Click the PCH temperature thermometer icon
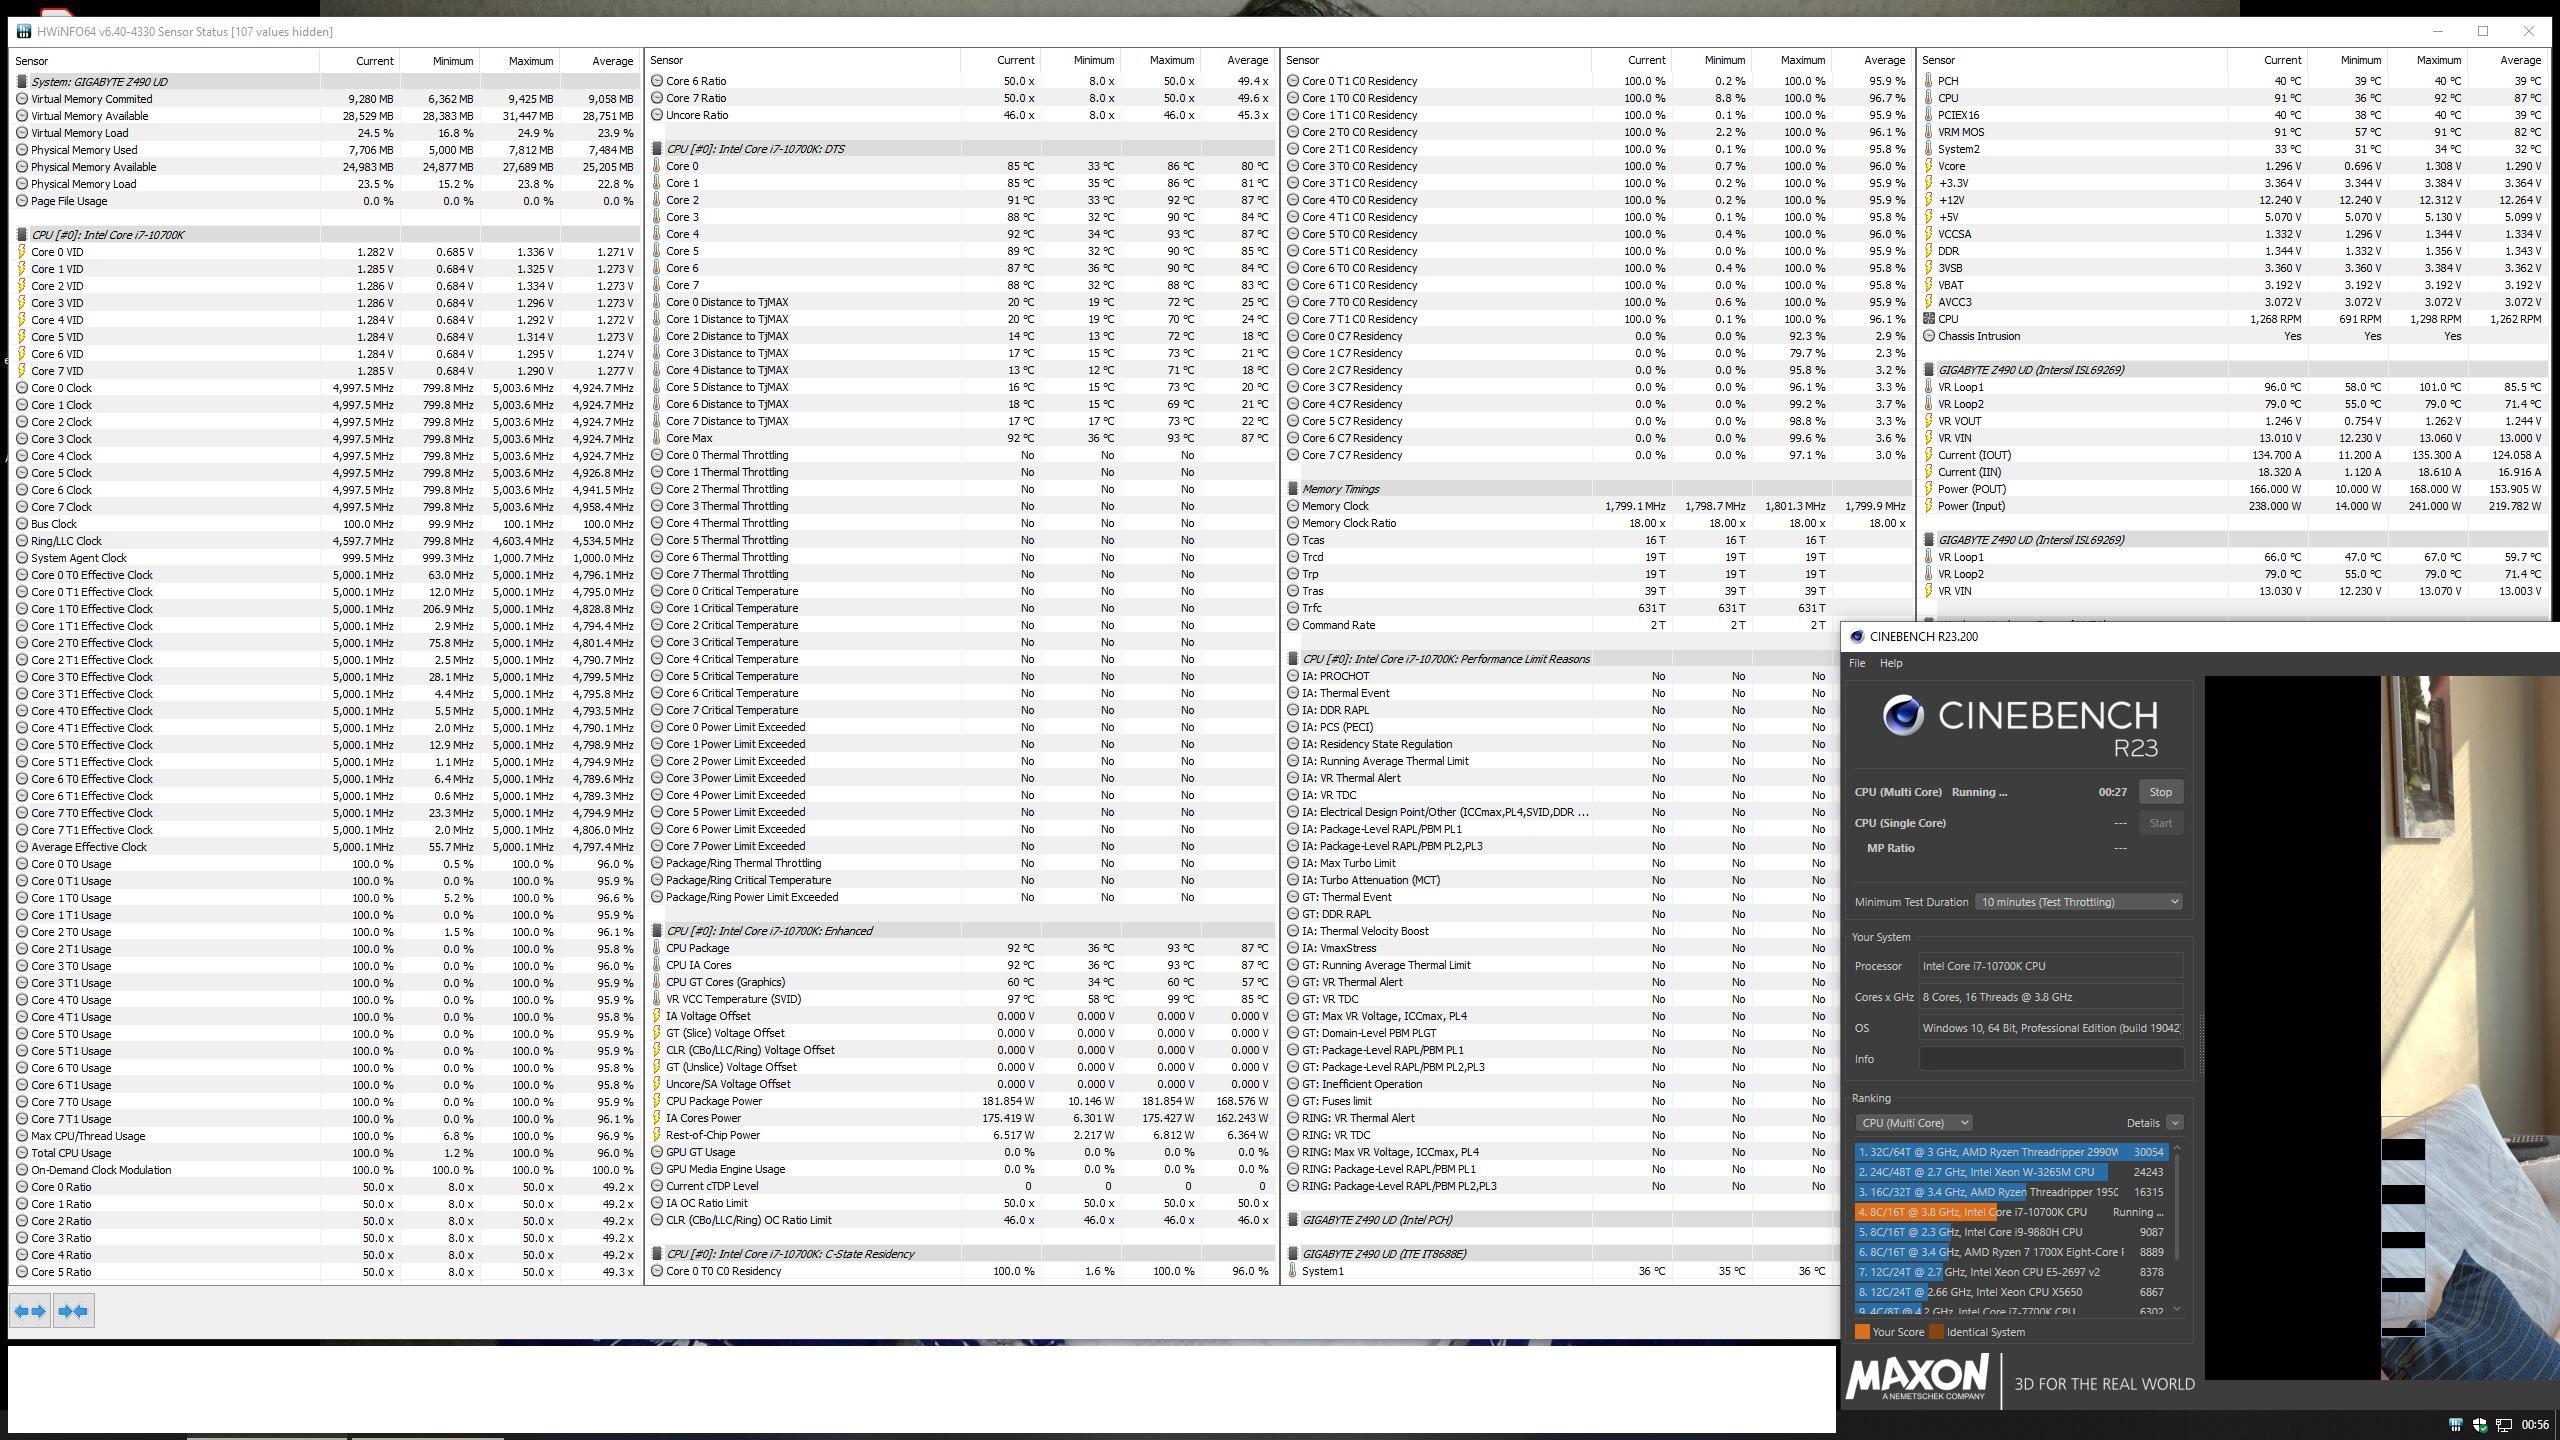Viewport: 2560px width, 1440px height. tap(1929, 81)
